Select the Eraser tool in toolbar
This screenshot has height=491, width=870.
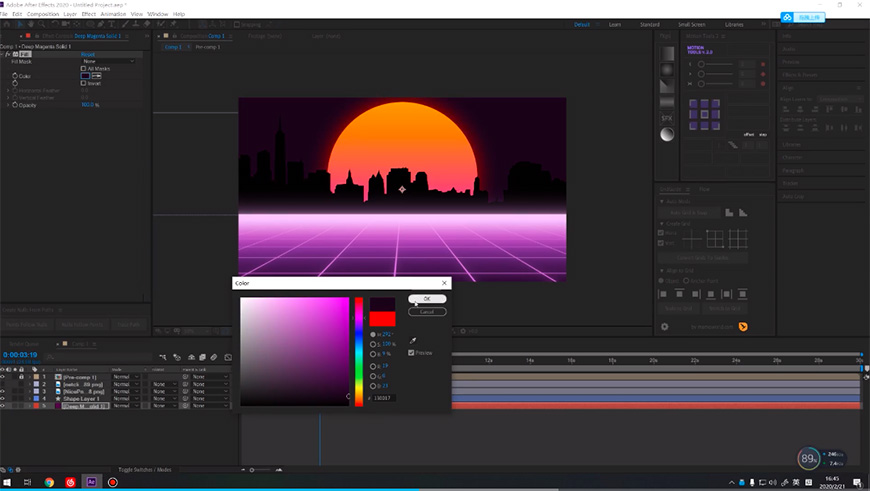pyautogui.click(x=147, y=24)
